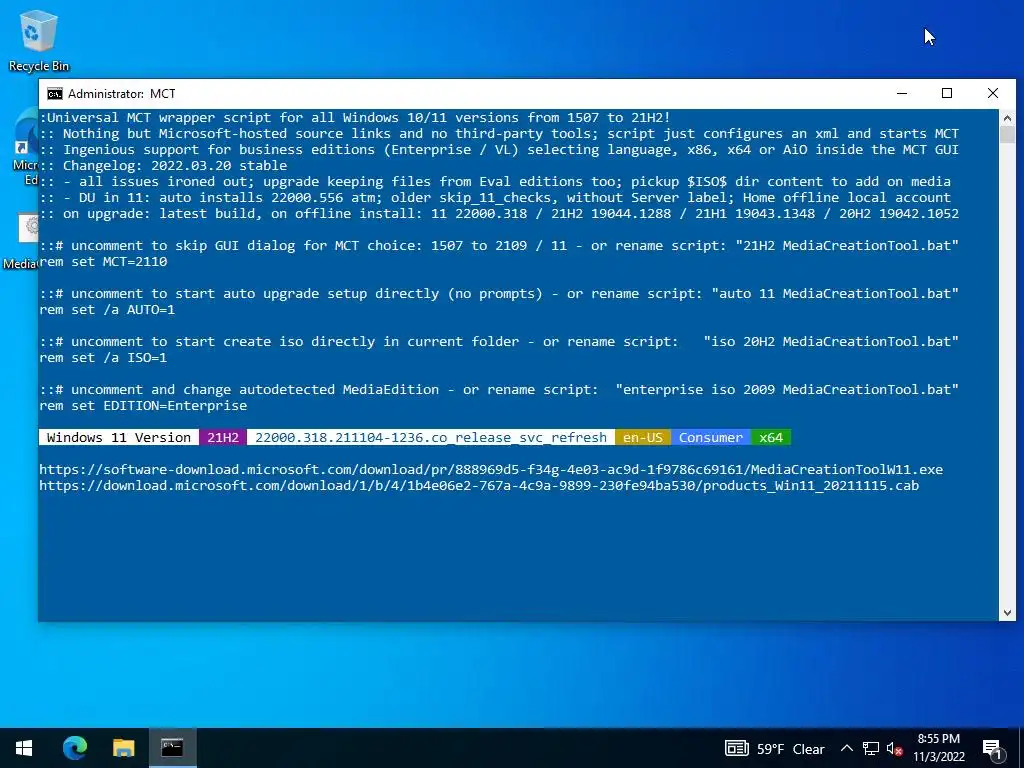Click the console vertical scrollbar thumb
The image size is (1024, 768).
click(1007, 135)
